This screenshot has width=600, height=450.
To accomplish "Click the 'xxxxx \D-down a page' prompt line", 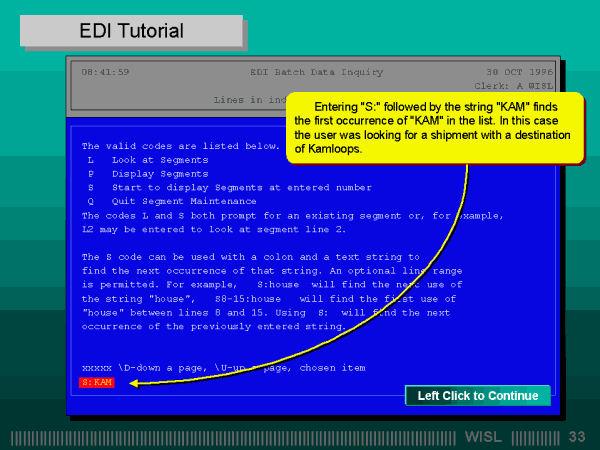I will (223, 368).
